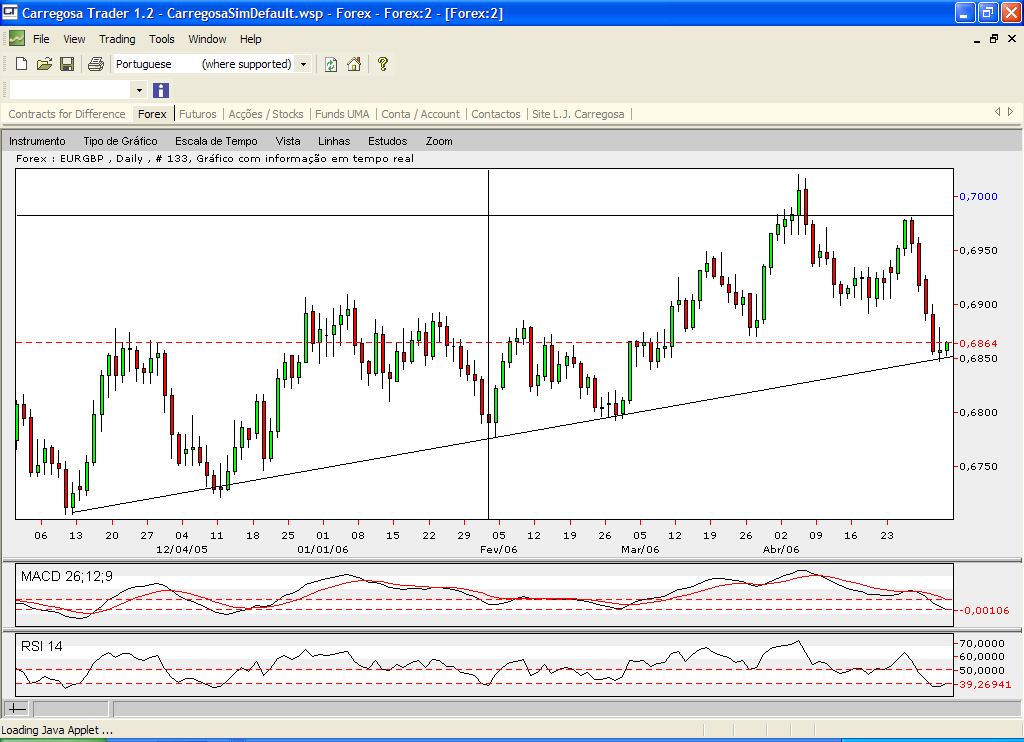Switch to the Futuros tab
The width and height of the screenshot is (1024, 742).
pos(196,114)
